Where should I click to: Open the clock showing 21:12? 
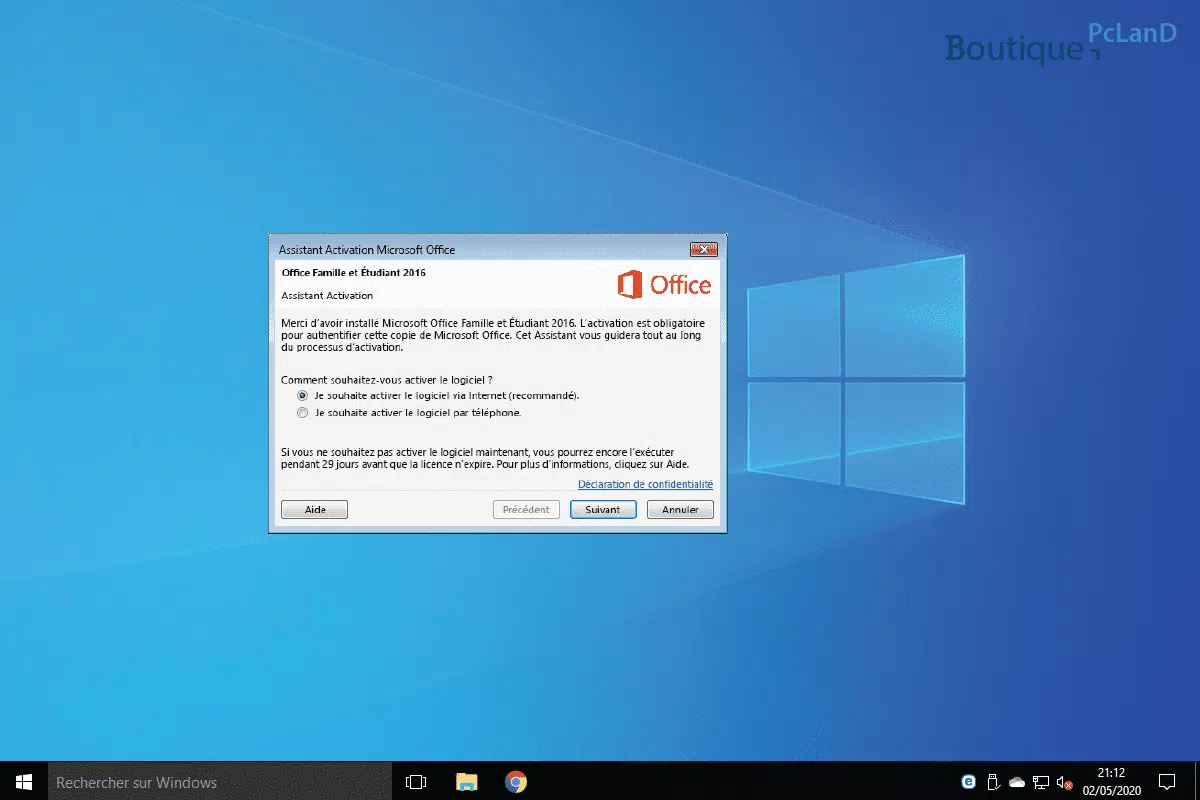point(1111,781)
